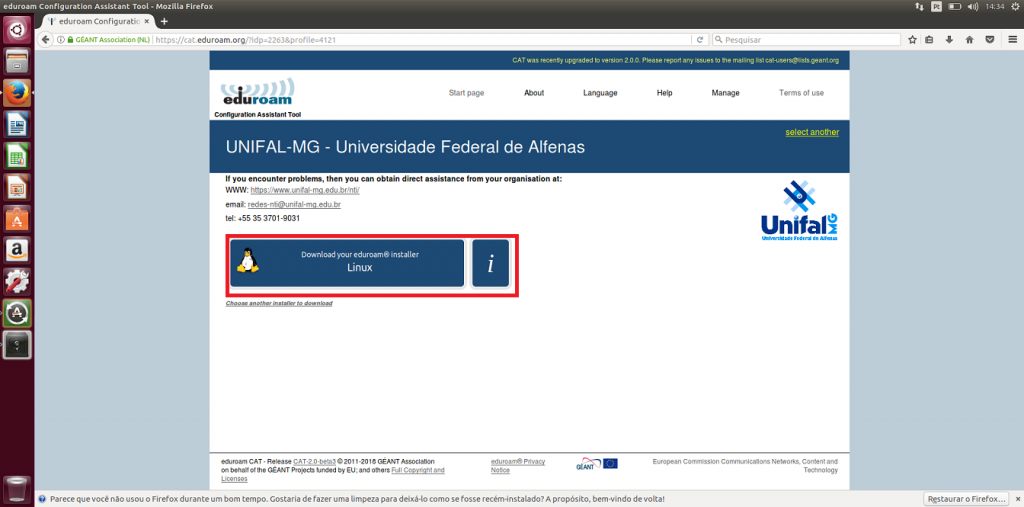1024x507 pixels.
Task: Open the Manage menu item
Action: [x=726, y=93]
